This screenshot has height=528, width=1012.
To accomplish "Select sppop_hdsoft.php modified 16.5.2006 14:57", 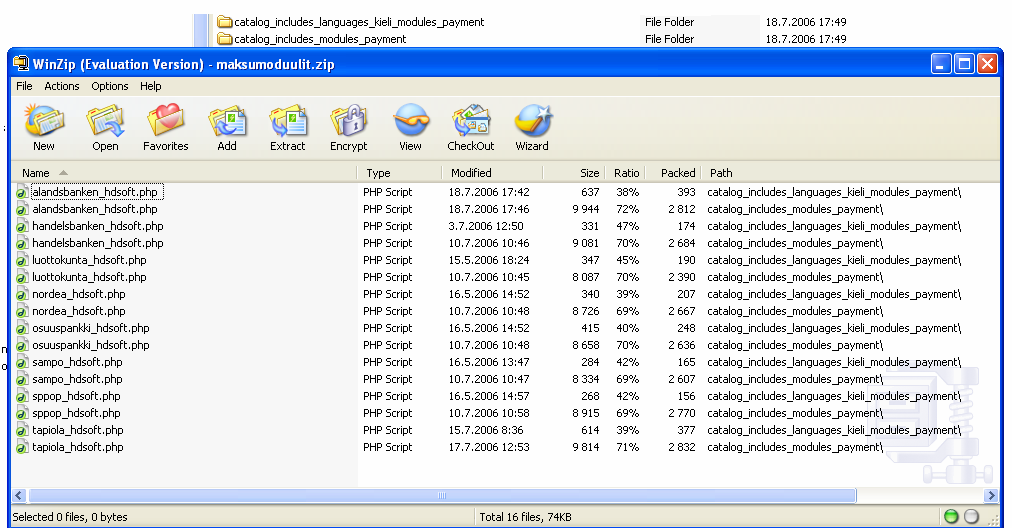I will point(76,396).
